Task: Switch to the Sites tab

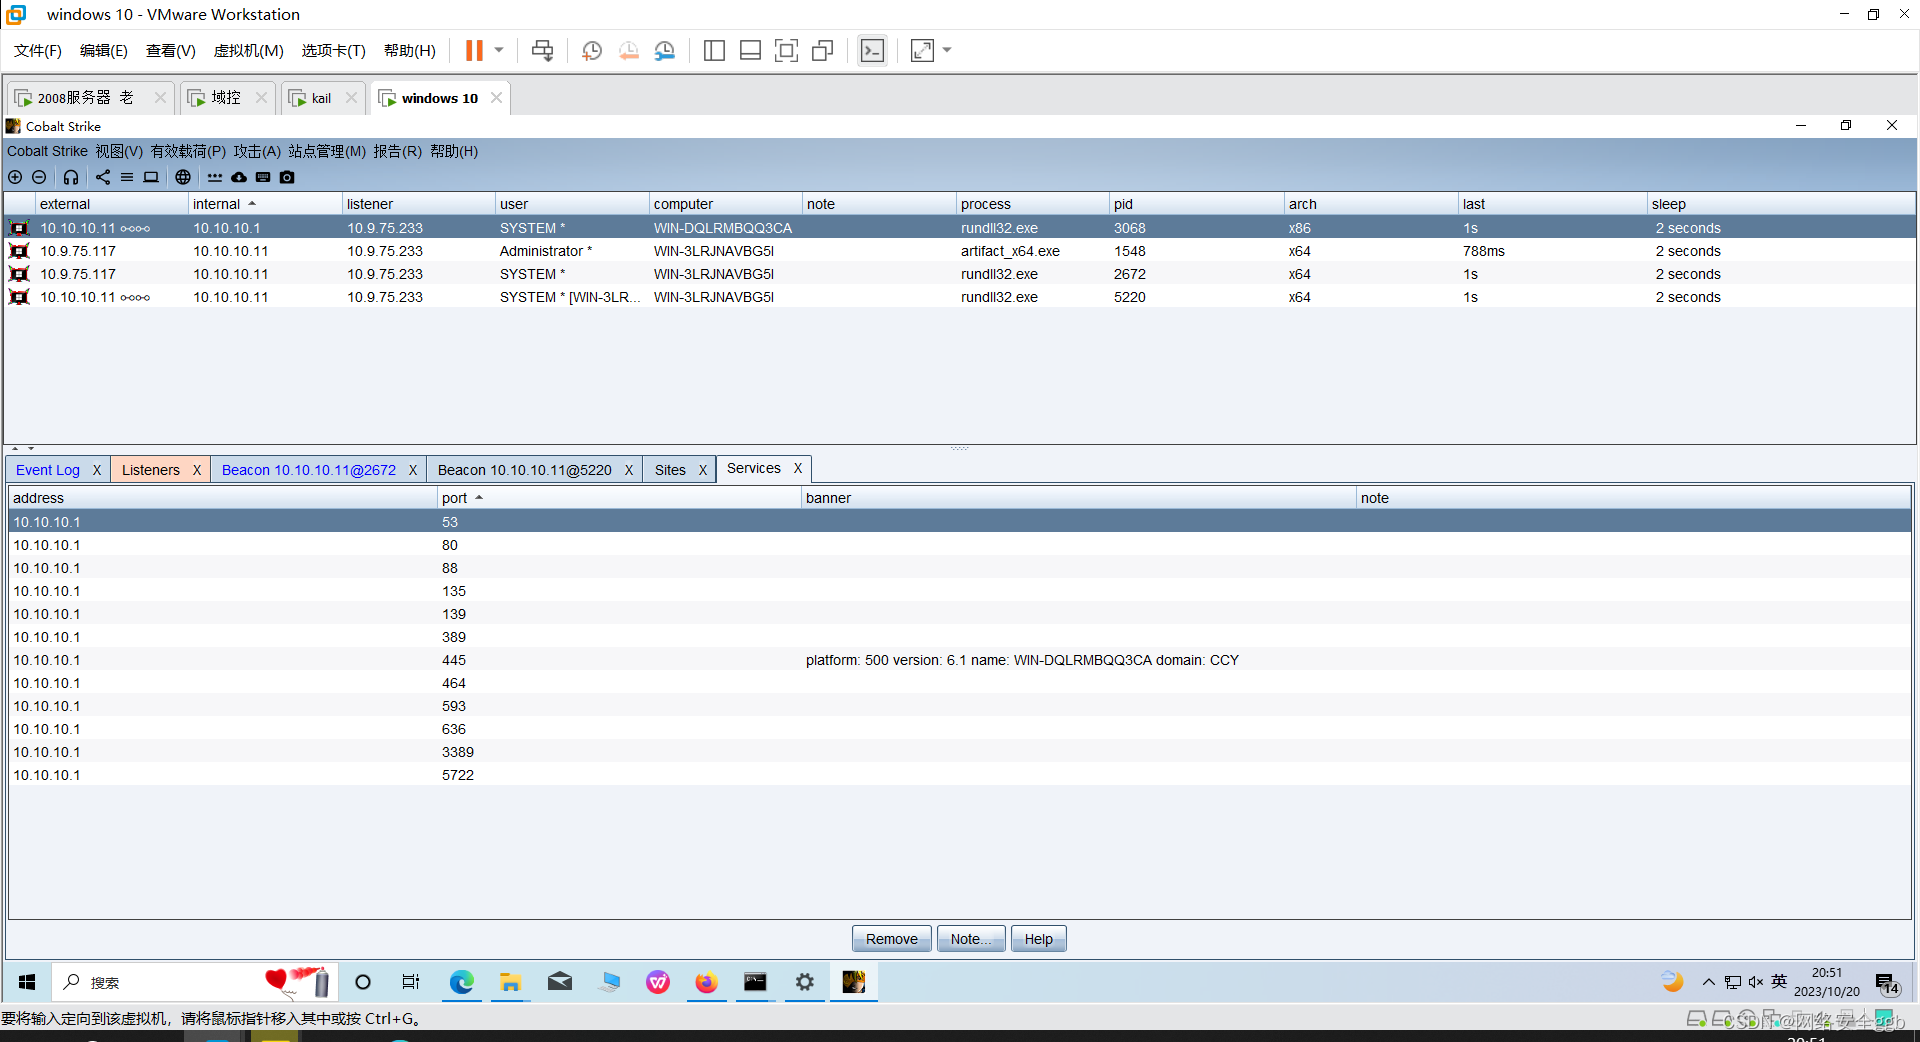Action: [x=670, y=470]
